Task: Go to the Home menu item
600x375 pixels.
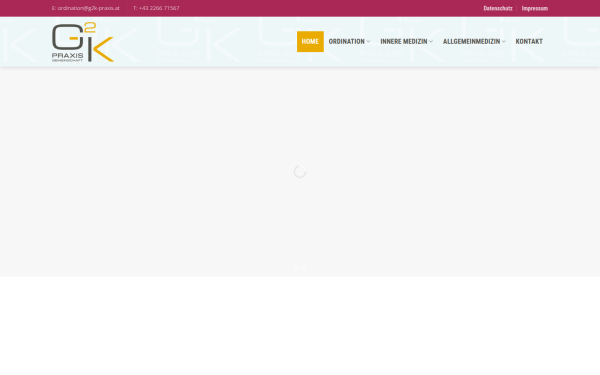Action: (x=310, y=41)
